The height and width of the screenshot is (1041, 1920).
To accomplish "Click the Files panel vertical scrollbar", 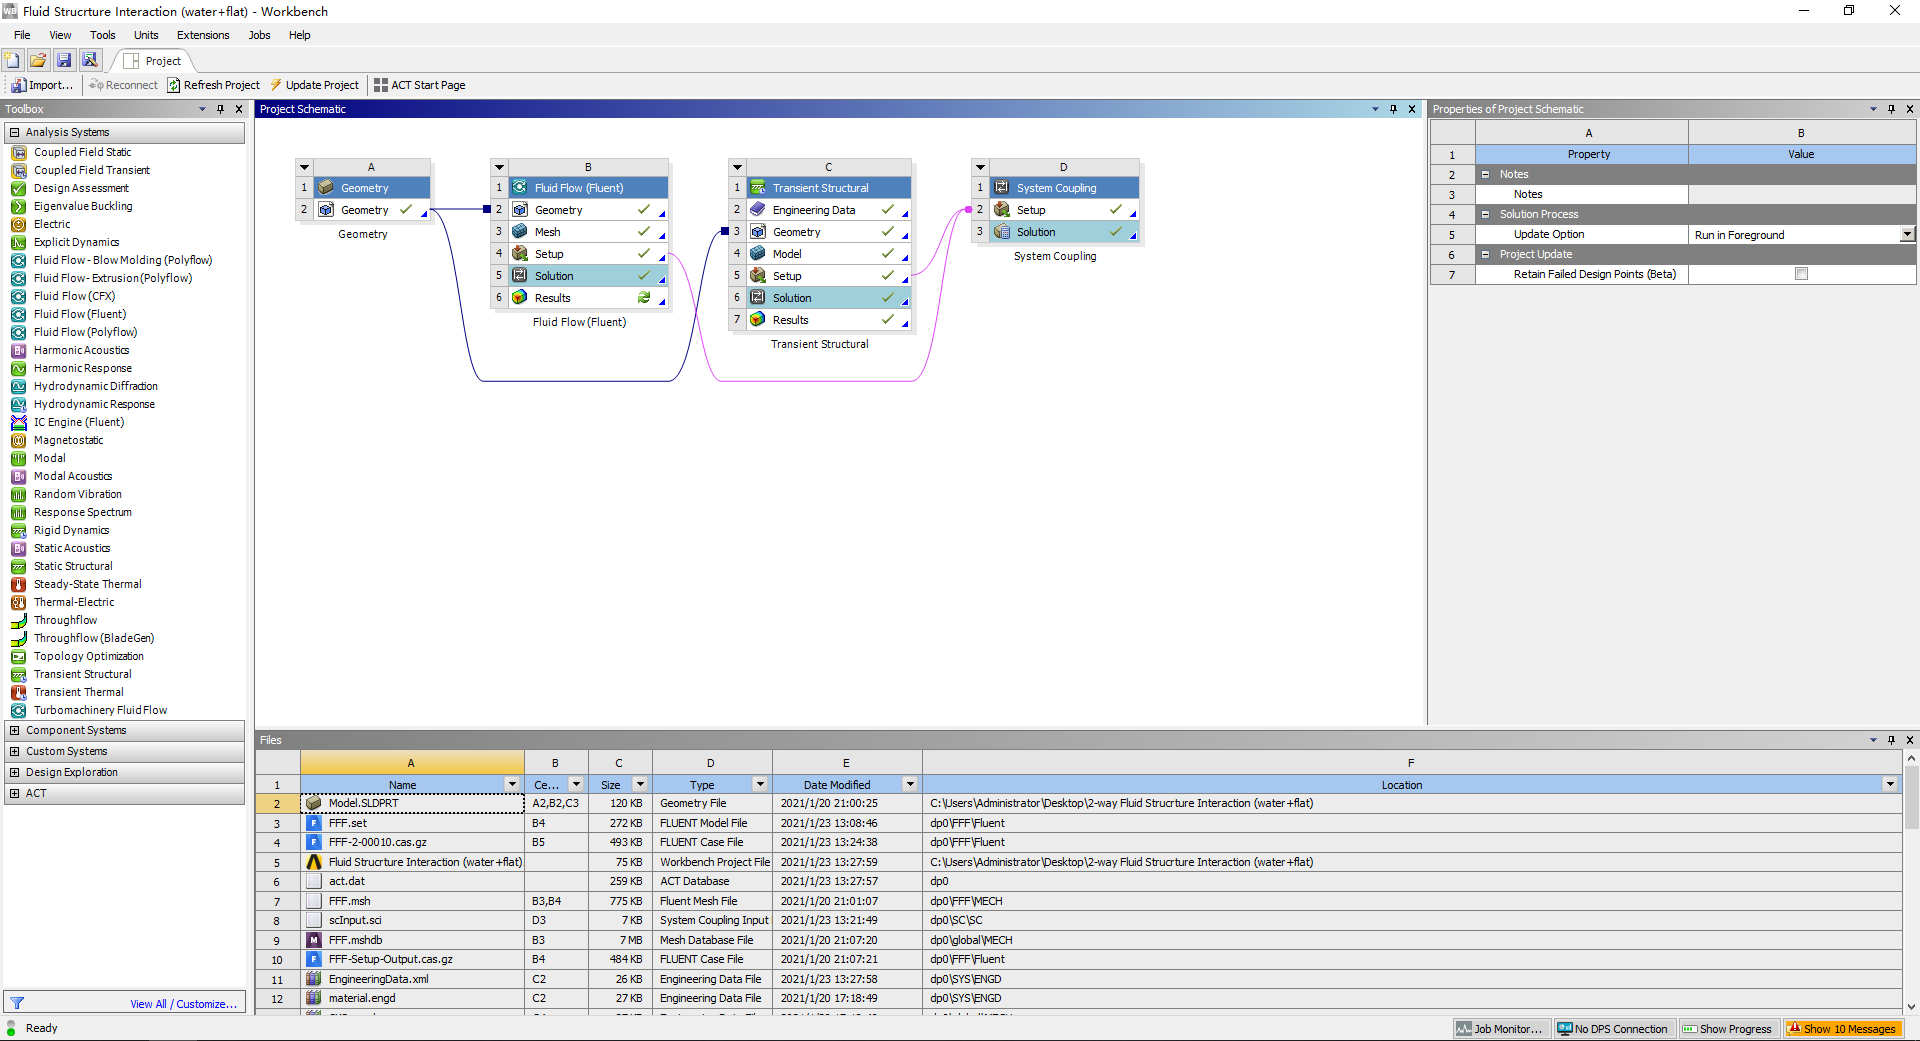I will tap(1911, 882).
